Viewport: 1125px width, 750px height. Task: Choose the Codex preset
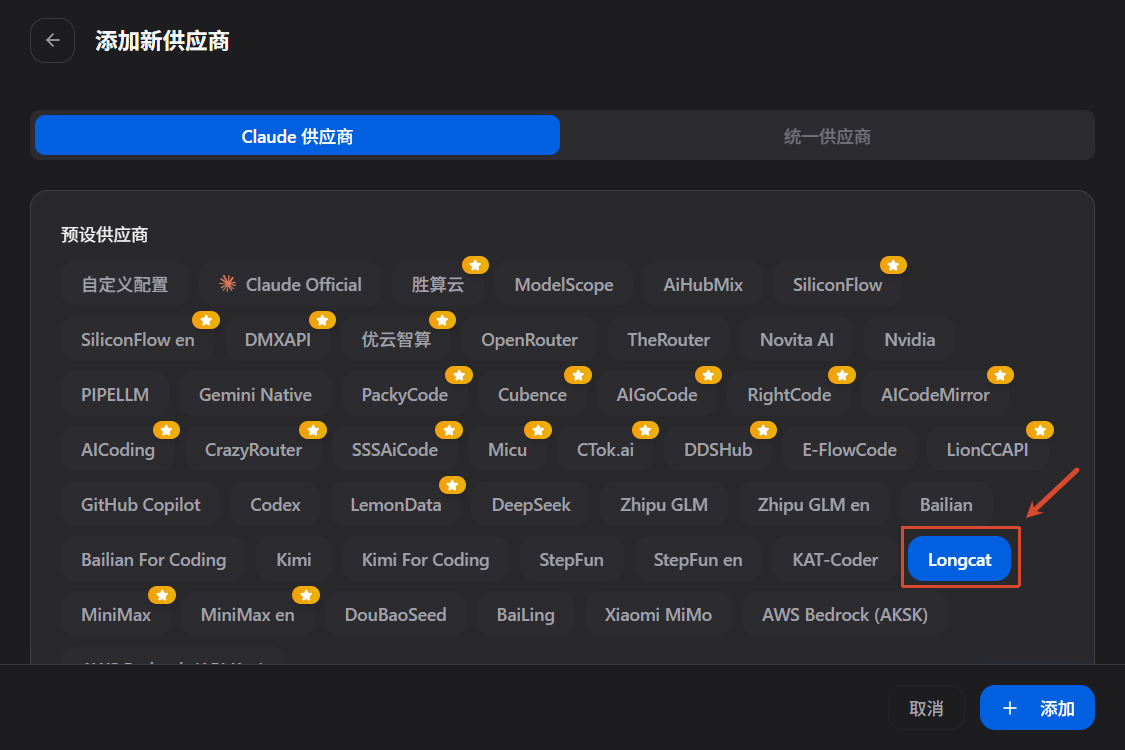coord(276,505)
